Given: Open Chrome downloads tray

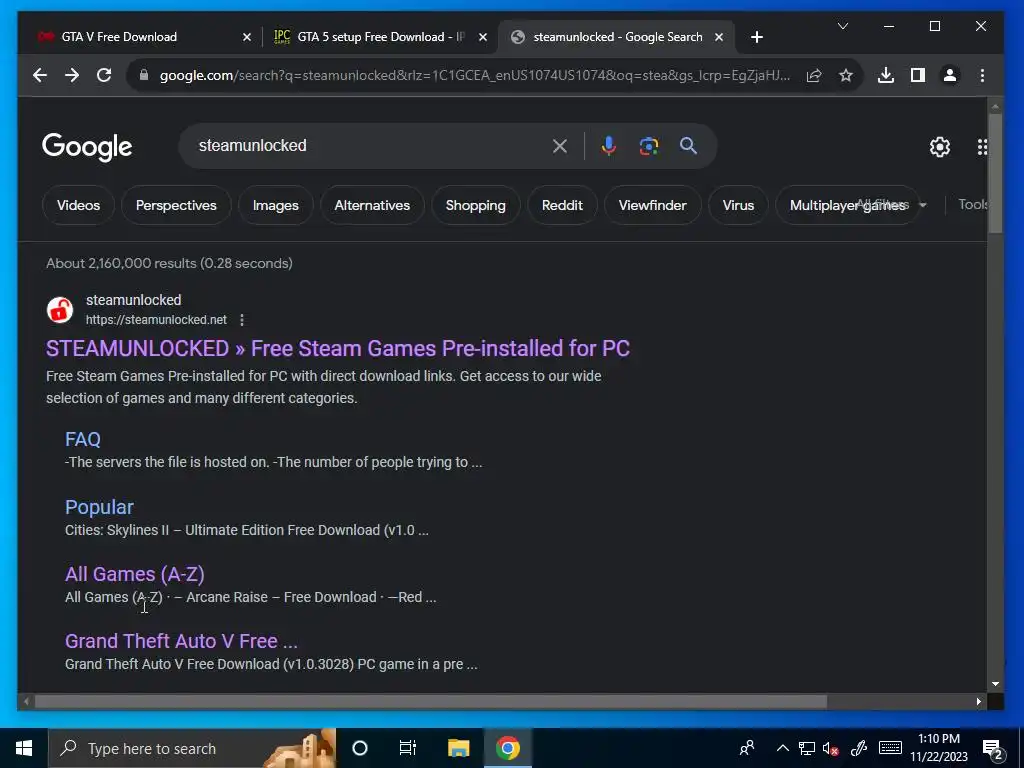Looking at the screenshot, I should tap(886, 76).
